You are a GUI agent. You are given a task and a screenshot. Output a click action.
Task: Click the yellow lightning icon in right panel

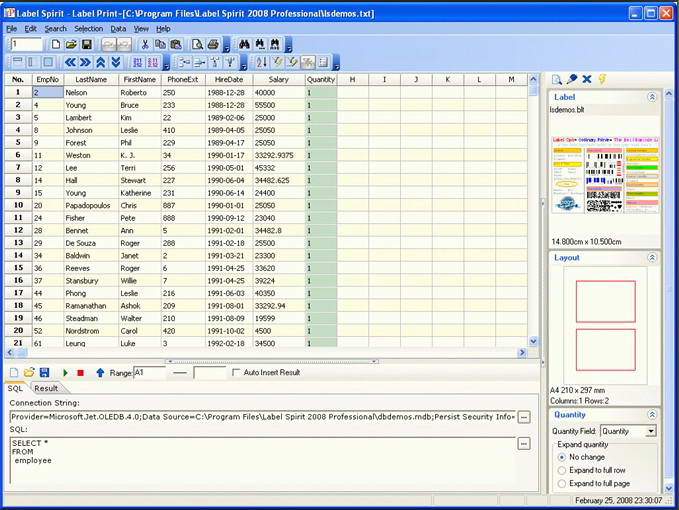(602, 79)
